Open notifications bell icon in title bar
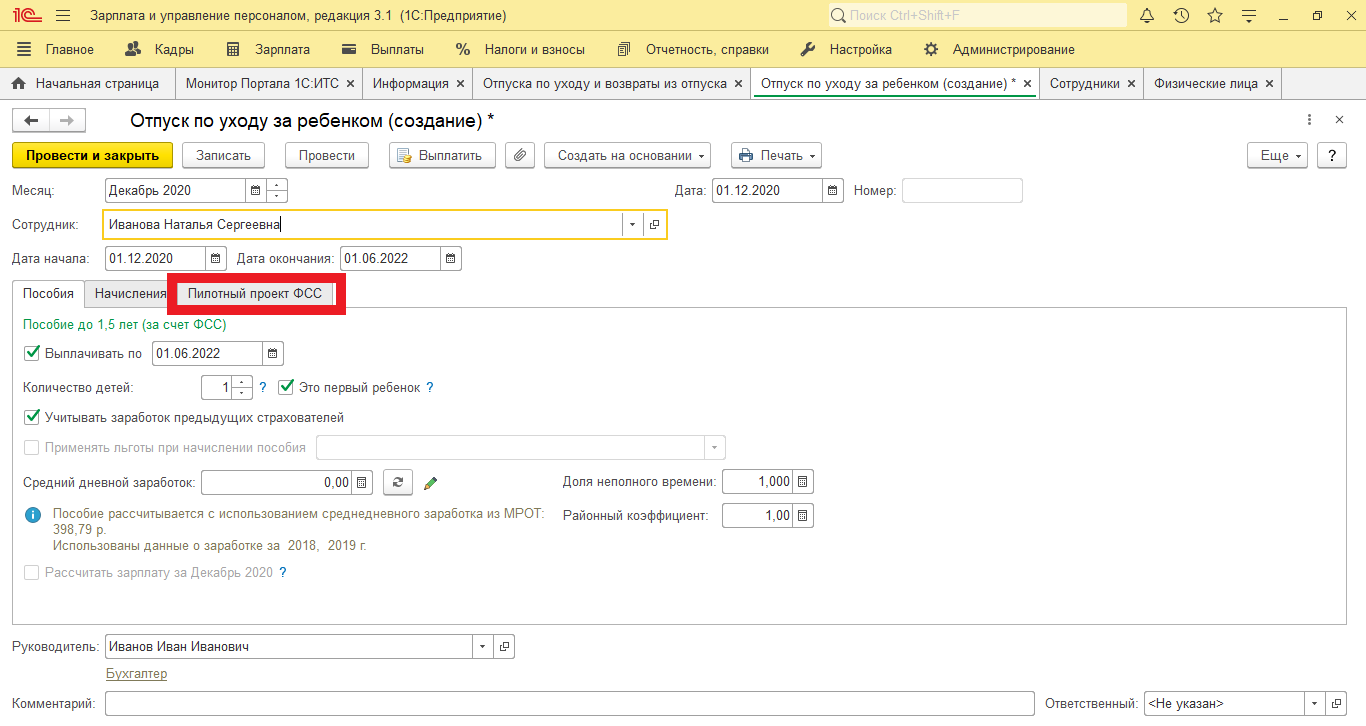The width and height of the screenshot is (1366, 726). [1147, 16]
